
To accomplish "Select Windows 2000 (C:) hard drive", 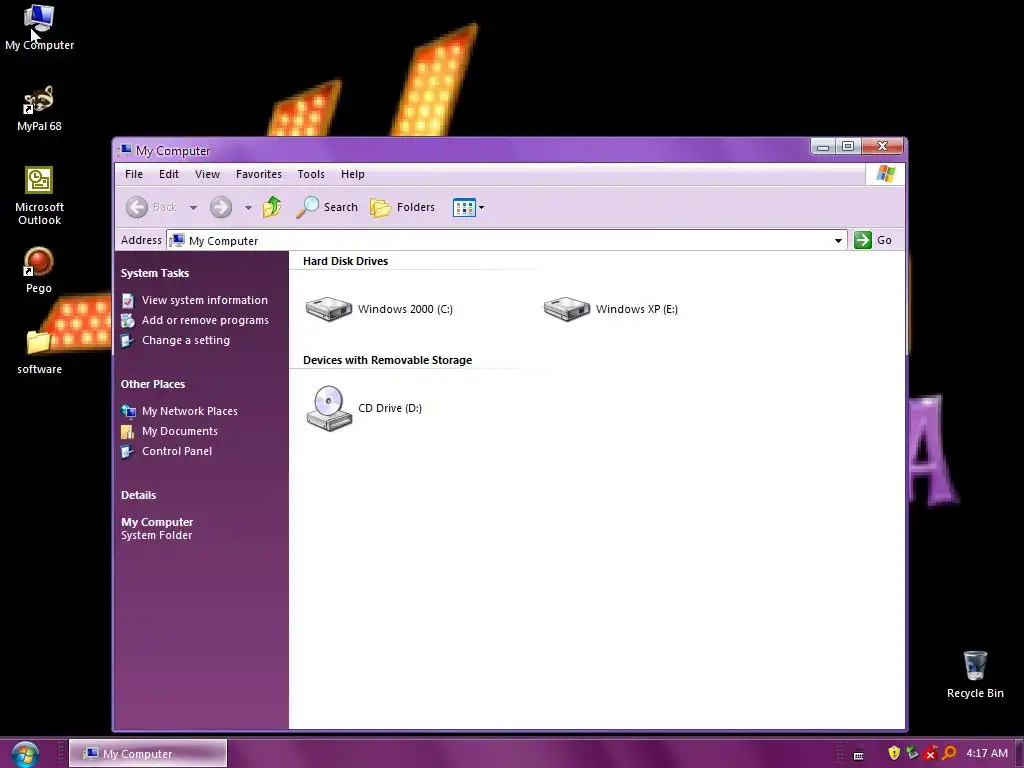I will click(x=379, y=309).
